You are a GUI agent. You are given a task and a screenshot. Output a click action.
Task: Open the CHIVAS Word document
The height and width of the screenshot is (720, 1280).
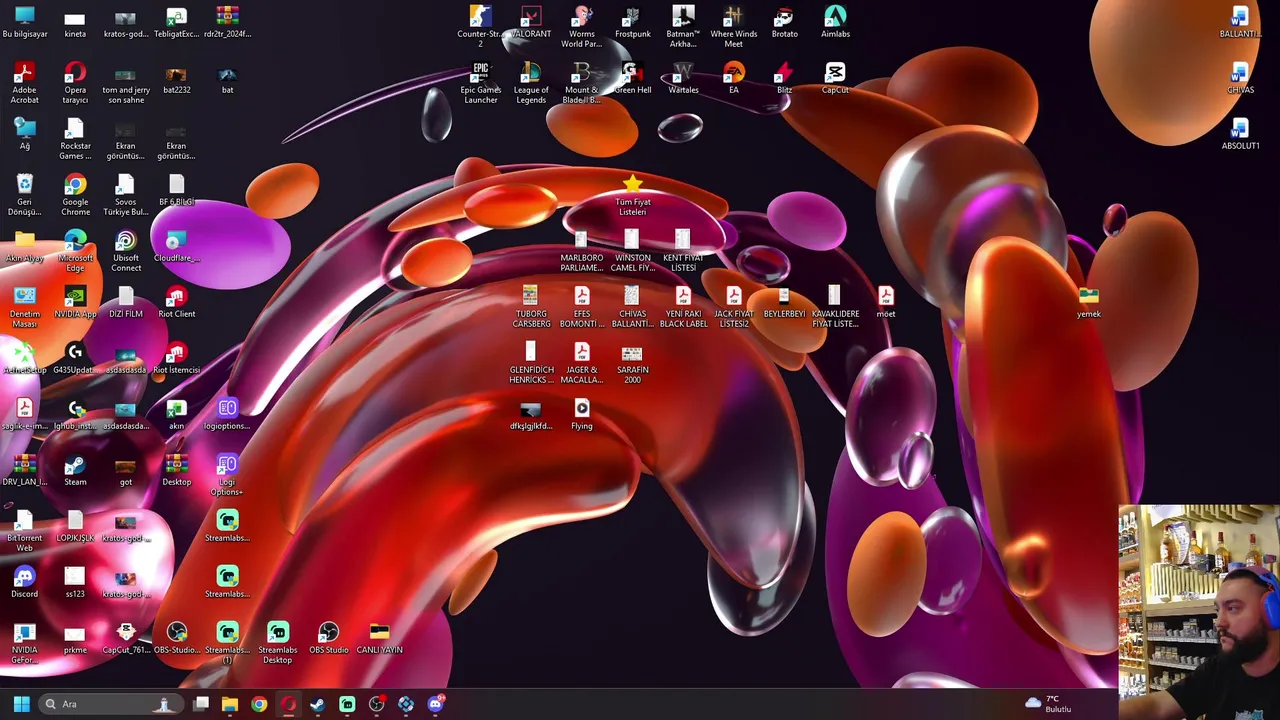pos(1240,78)
